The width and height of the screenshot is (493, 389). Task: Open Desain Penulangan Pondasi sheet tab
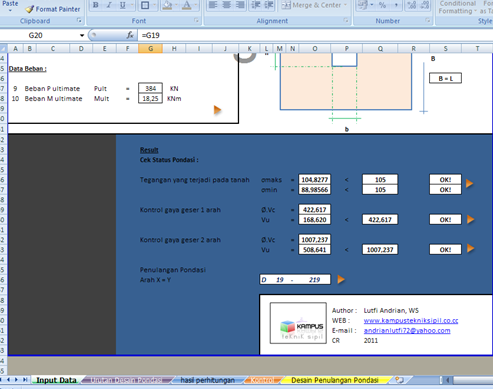pos(335,380)
